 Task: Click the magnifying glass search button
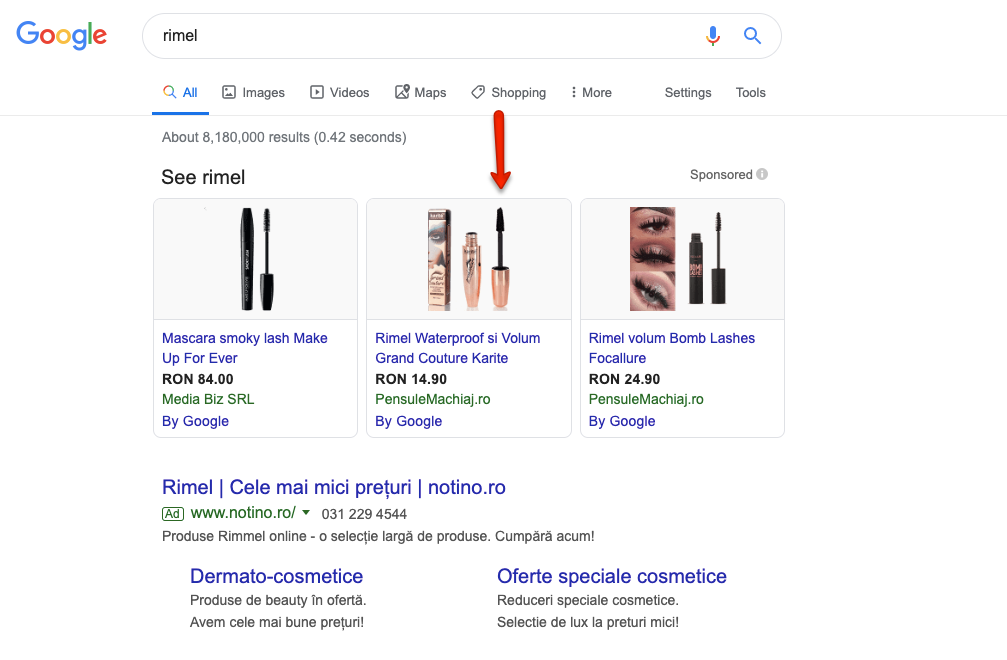point(753,36)
